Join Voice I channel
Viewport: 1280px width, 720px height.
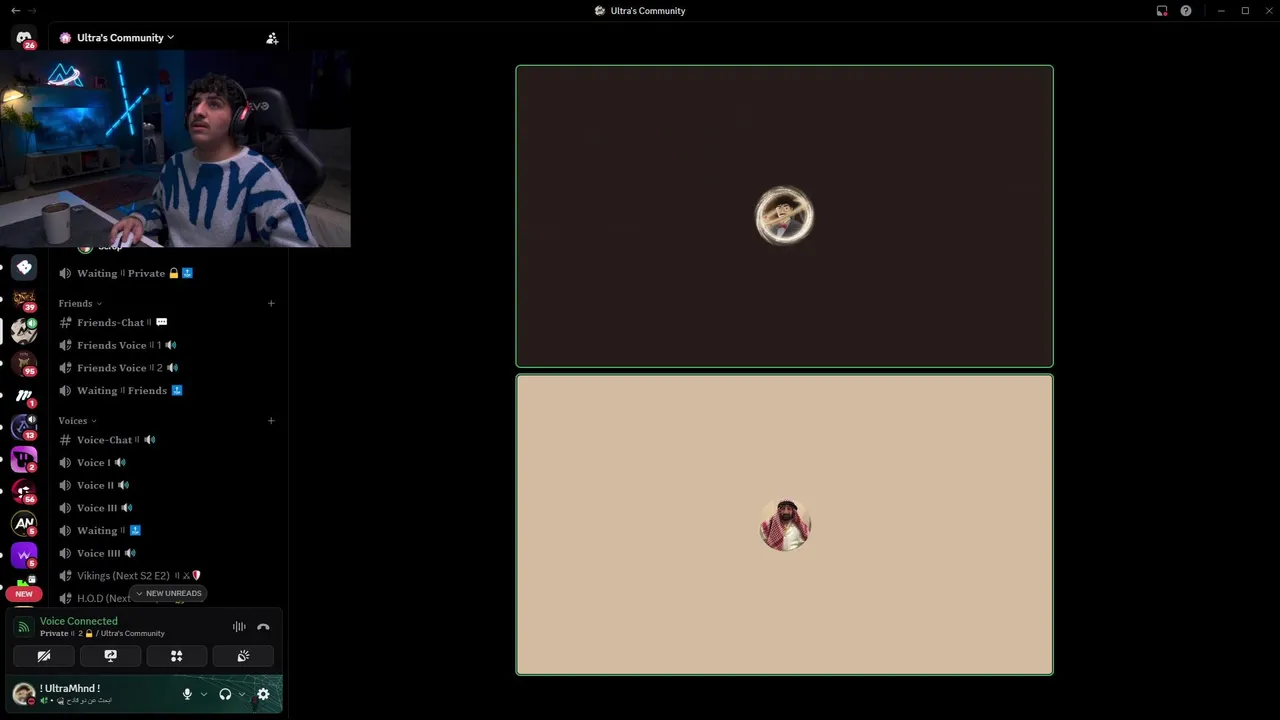tap(166, 463)
